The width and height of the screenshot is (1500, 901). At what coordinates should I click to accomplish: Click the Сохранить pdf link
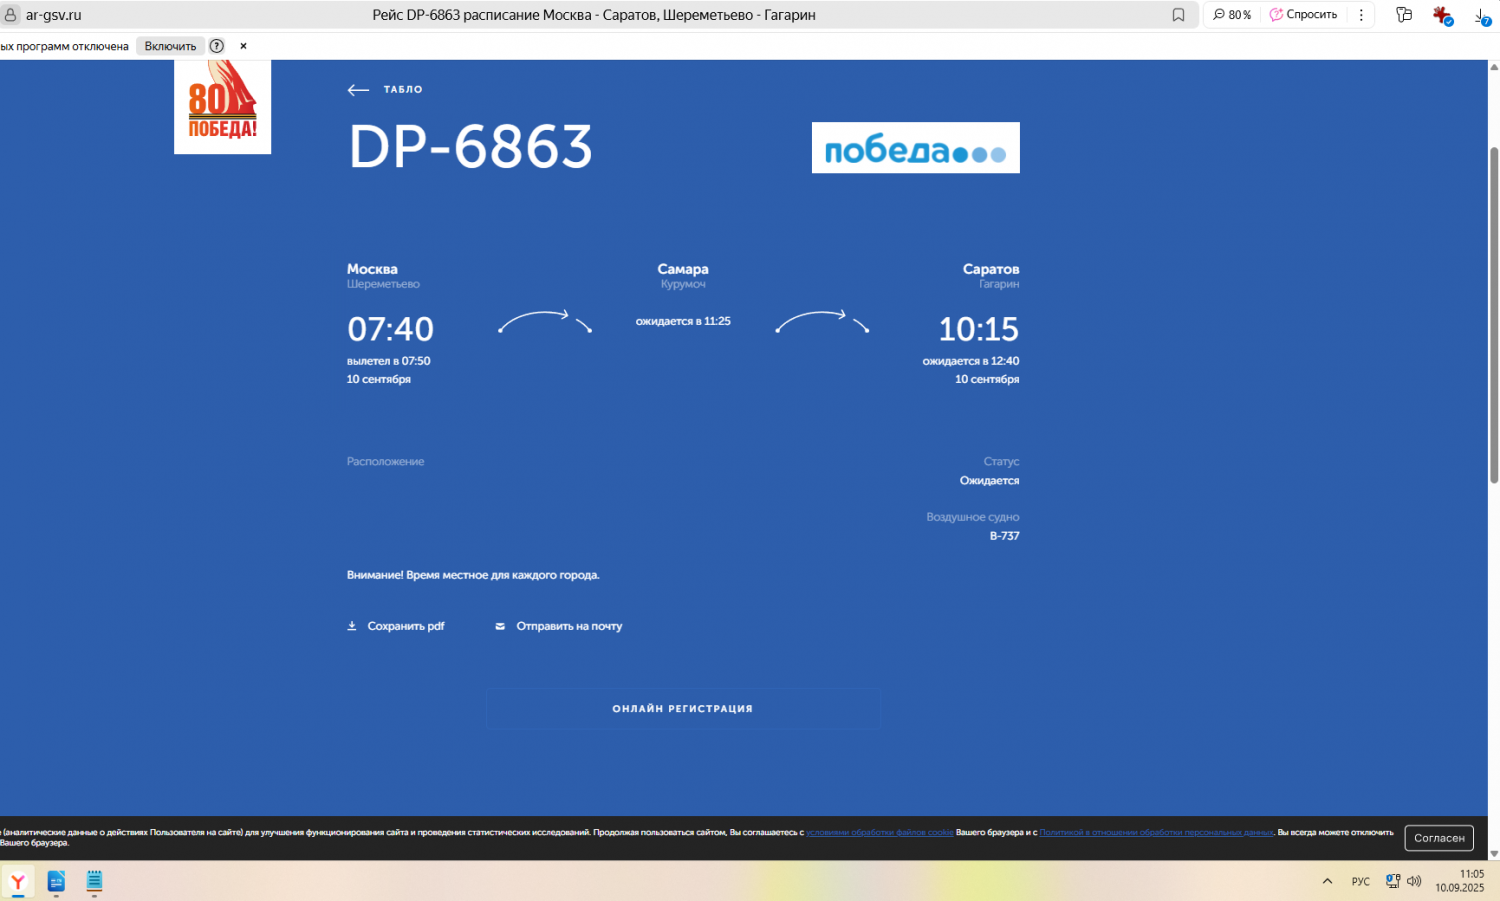406,626
